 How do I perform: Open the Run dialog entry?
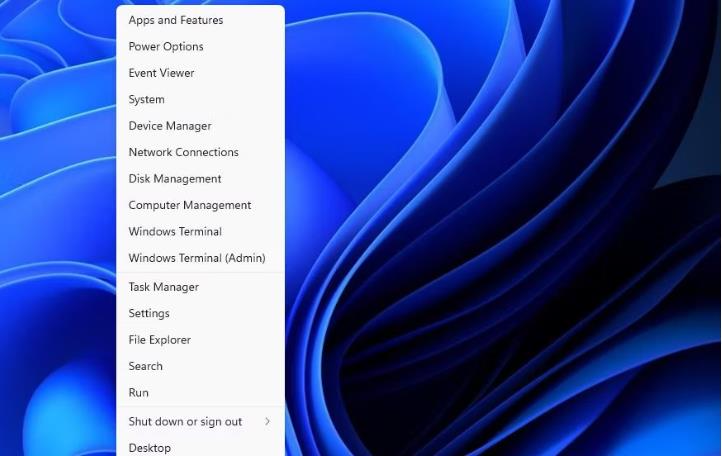[x=201, y=392]
